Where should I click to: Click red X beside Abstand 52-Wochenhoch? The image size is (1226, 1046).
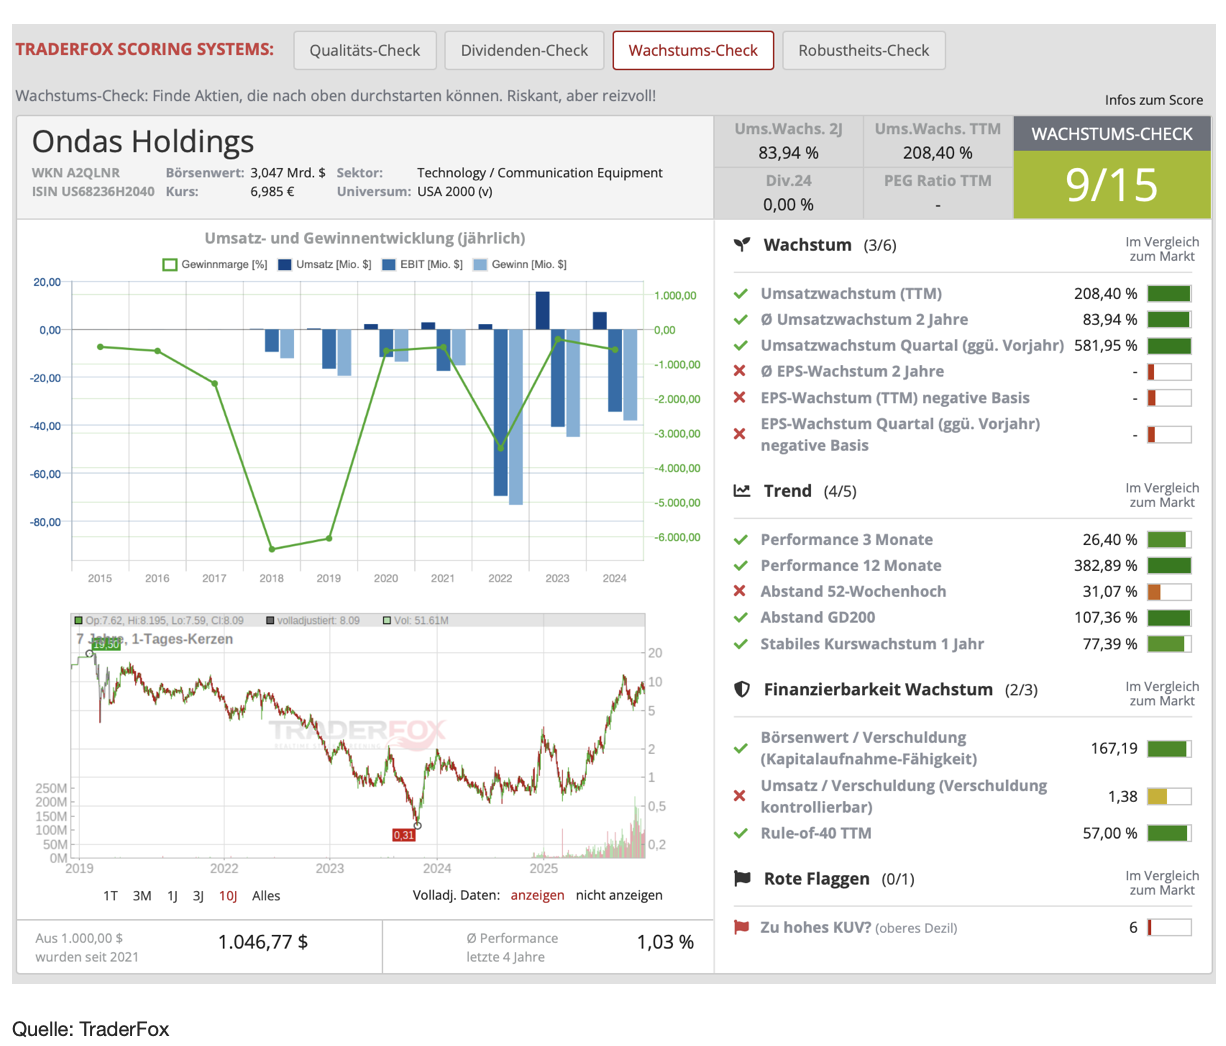point(740,591)
